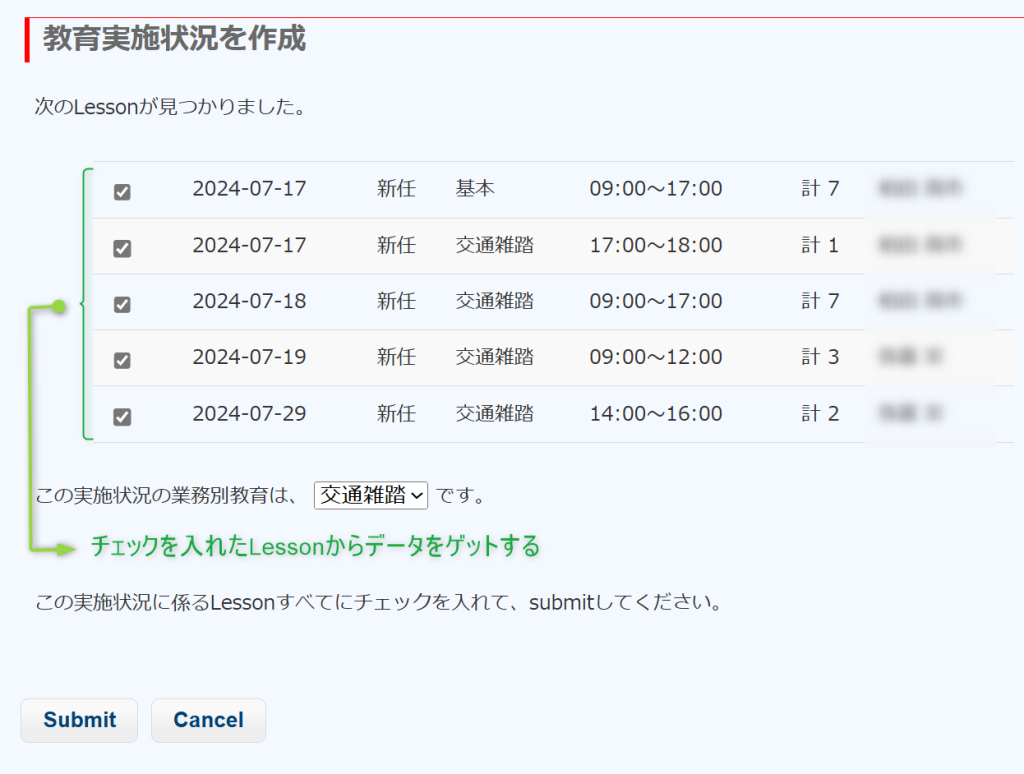The width and height of the screenshot is (1024, 774).
Task: Open the 交通雑踏 業務別教育 dropdown
Action: [370, 494]
